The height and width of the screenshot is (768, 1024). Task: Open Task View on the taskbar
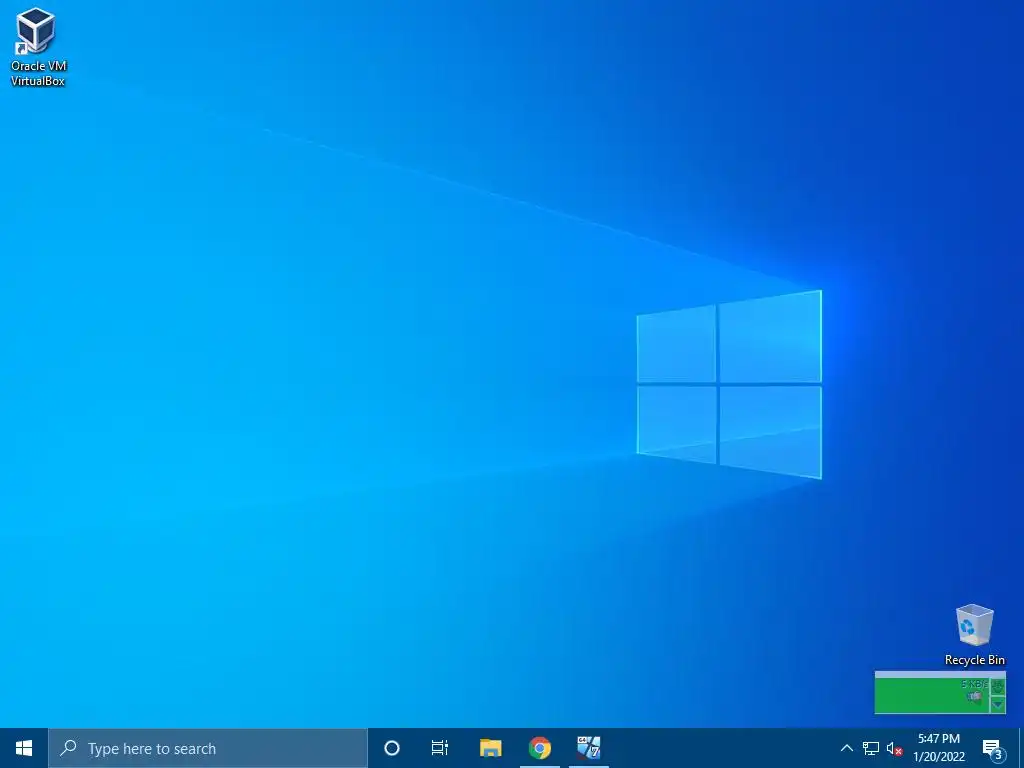click(x=440, y=748)
